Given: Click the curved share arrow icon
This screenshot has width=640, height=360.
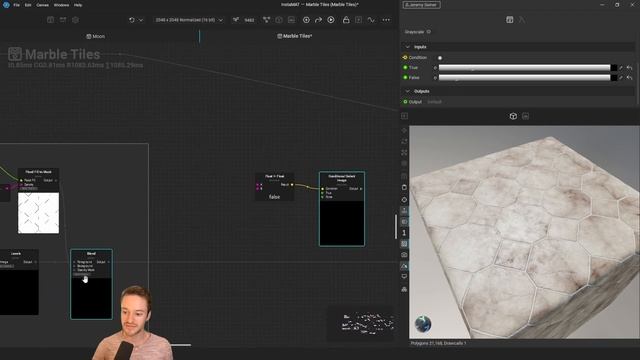Looking at the screenshot, I should [318, 20].
